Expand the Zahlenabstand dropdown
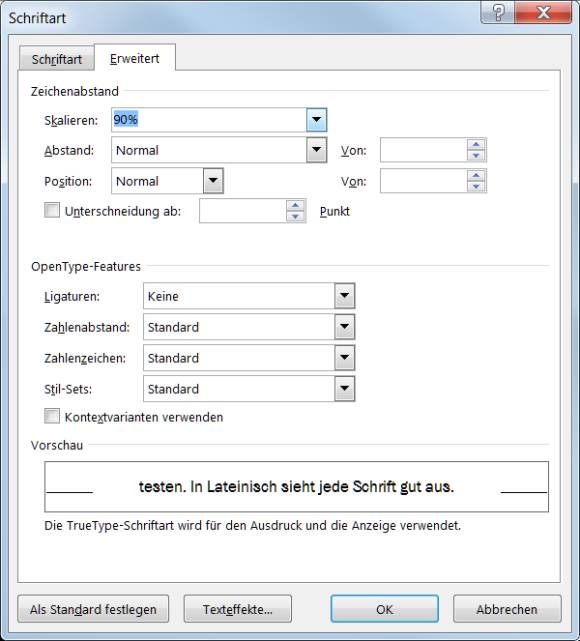Viewport: 580px width, 641px height. (x=345, y=327)
